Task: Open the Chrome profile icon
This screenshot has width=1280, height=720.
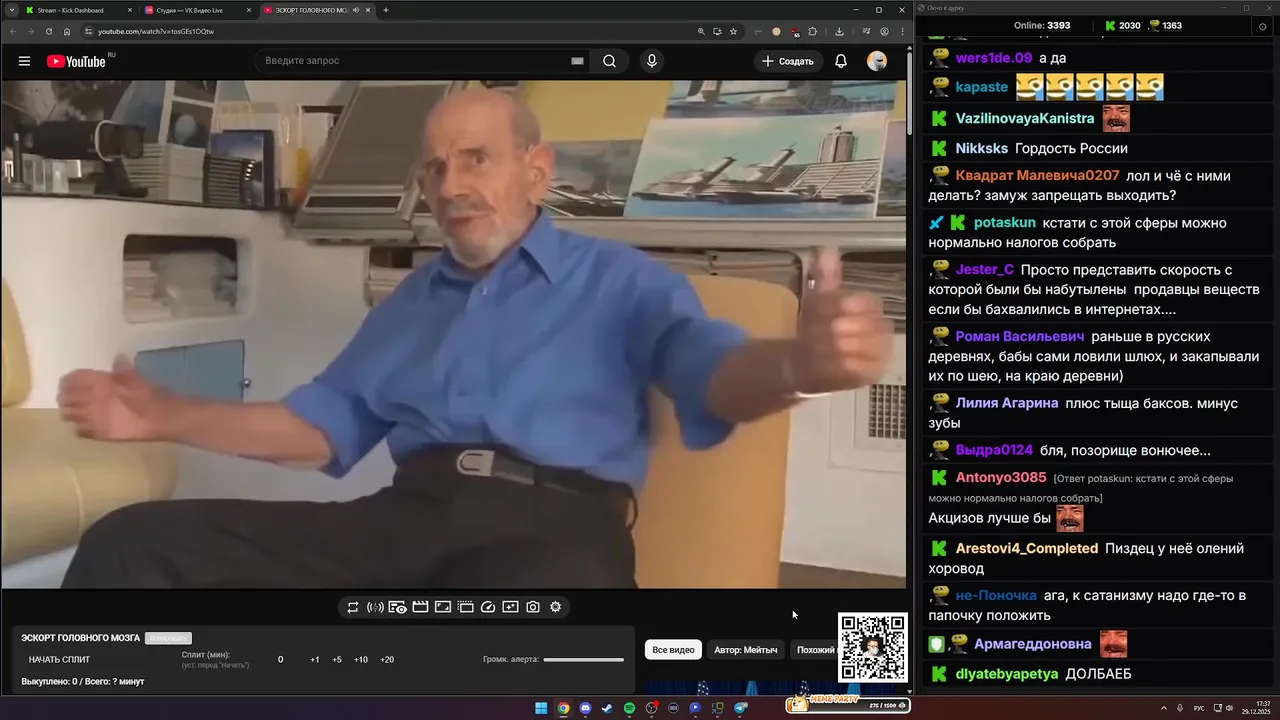Action: [884, 31]
